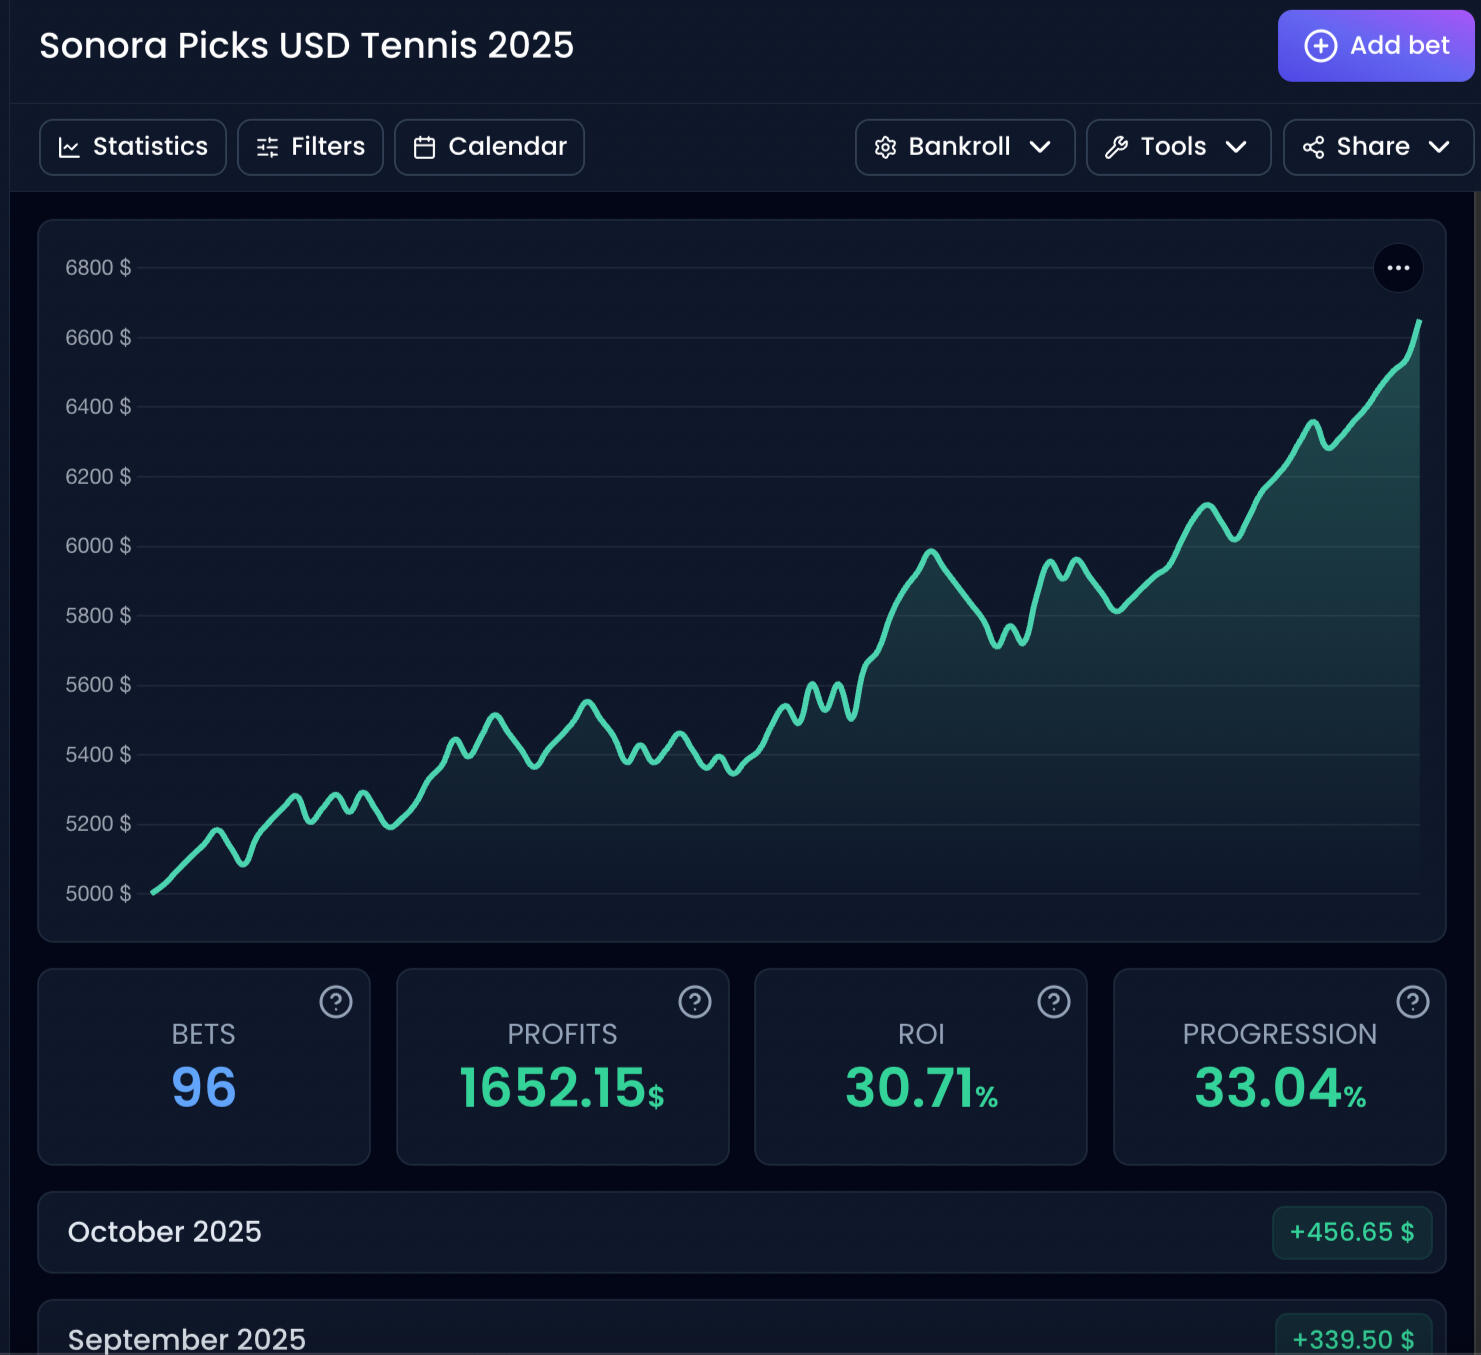1481x1355 pixels.
Task: Open the Statistics view
Action: point(133,147)
